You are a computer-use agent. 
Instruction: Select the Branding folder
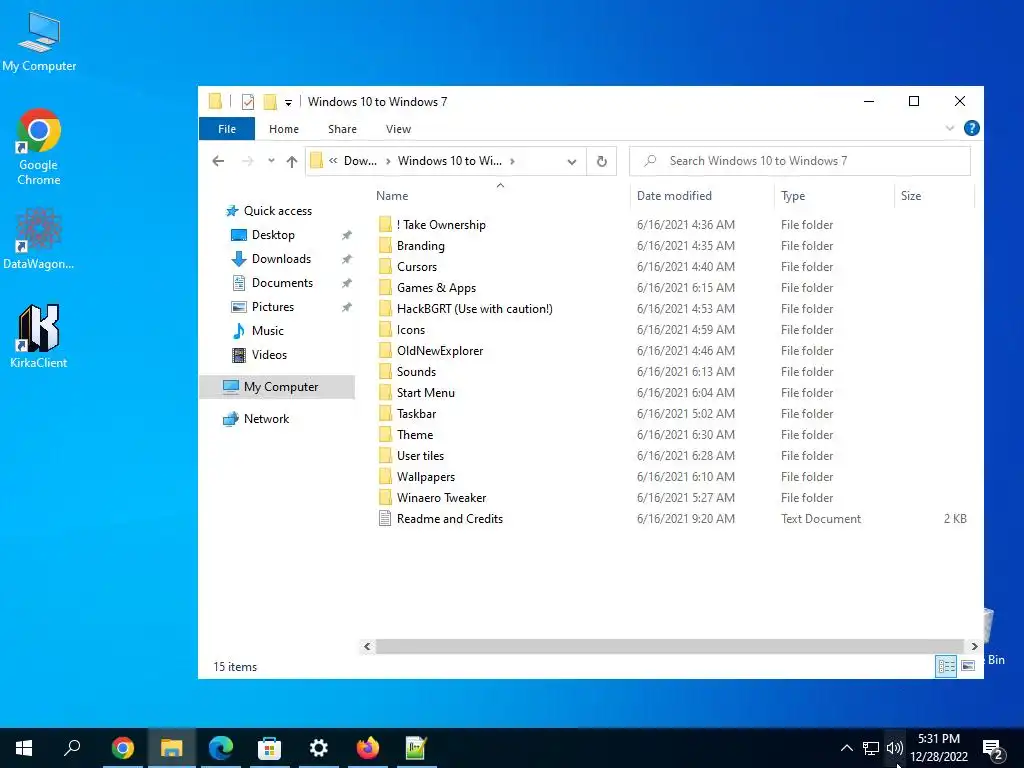pyautogui.click(x=411, y=246)
